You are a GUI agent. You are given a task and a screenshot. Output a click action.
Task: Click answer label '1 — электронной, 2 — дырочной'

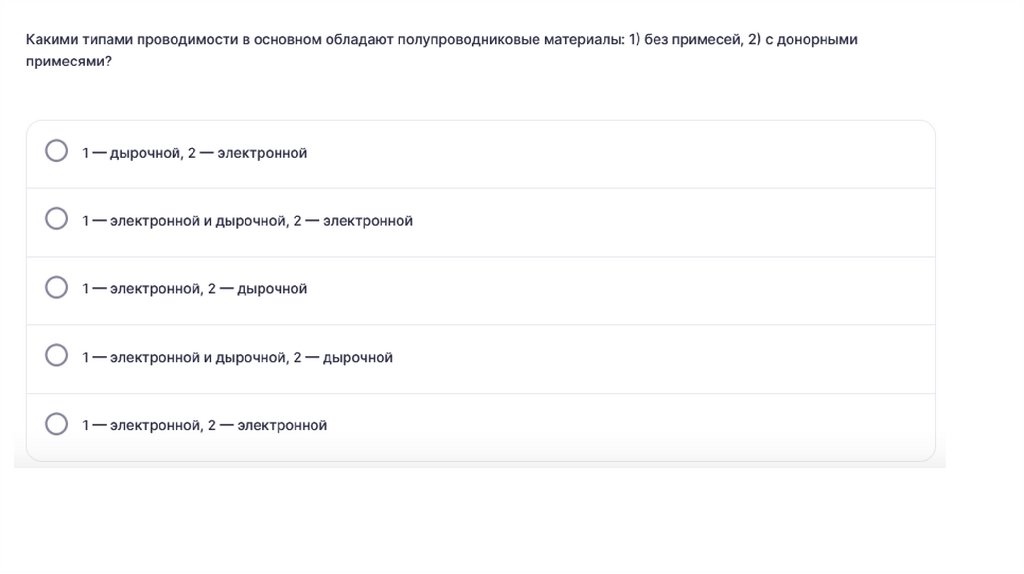[194, 289]
